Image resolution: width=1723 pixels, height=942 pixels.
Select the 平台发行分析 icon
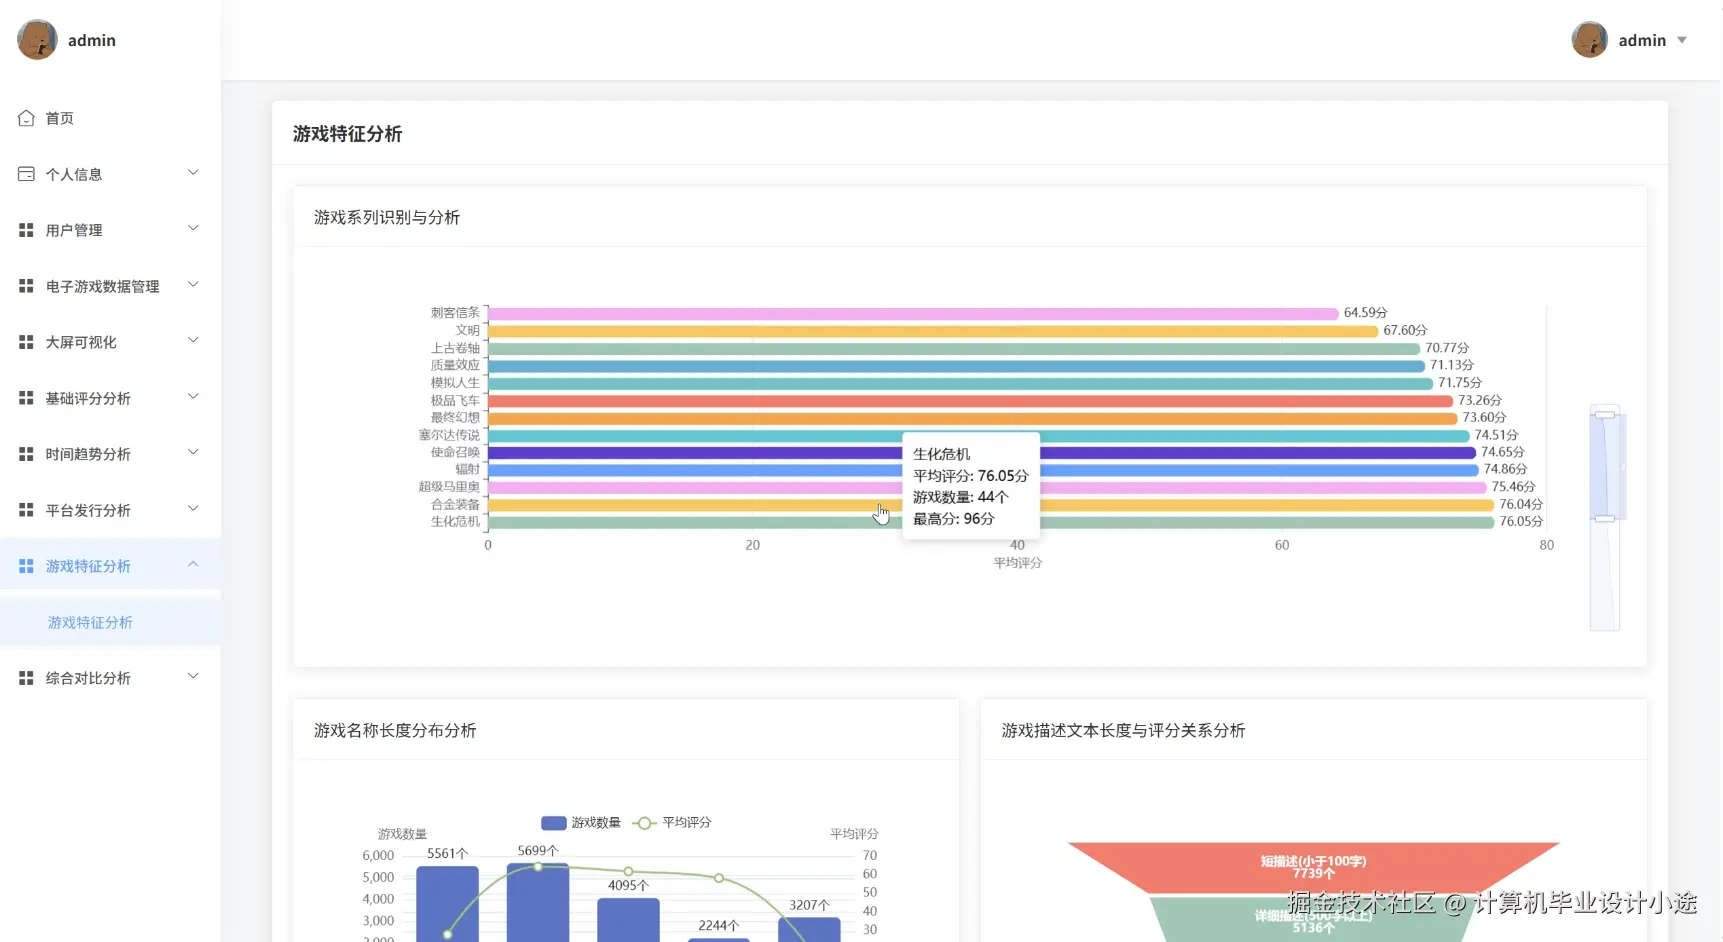coord(27,509)
